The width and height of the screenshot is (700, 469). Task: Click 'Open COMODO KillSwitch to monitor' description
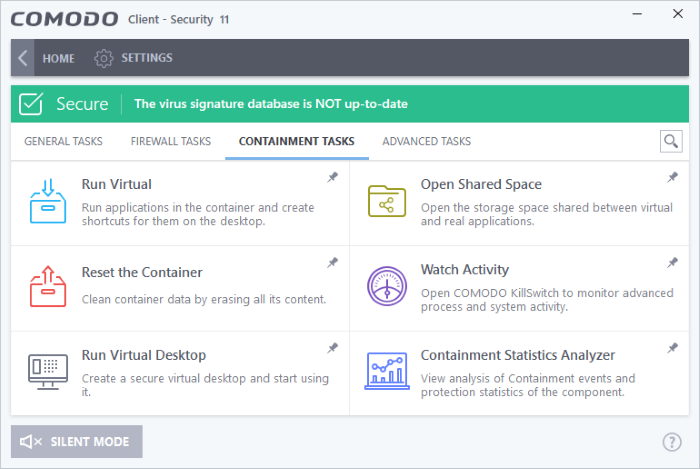click(547, 300)
